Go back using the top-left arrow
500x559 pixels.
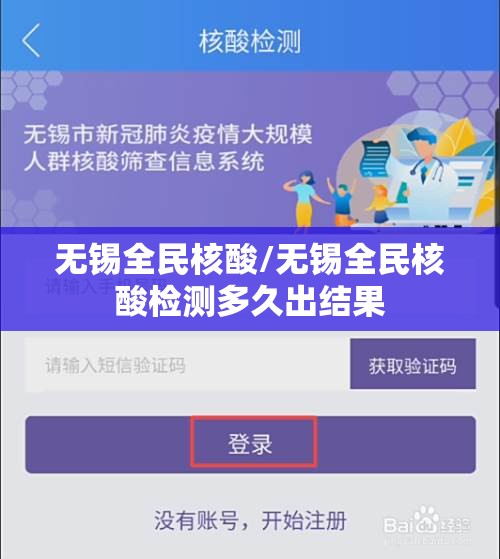coord(31,41)
